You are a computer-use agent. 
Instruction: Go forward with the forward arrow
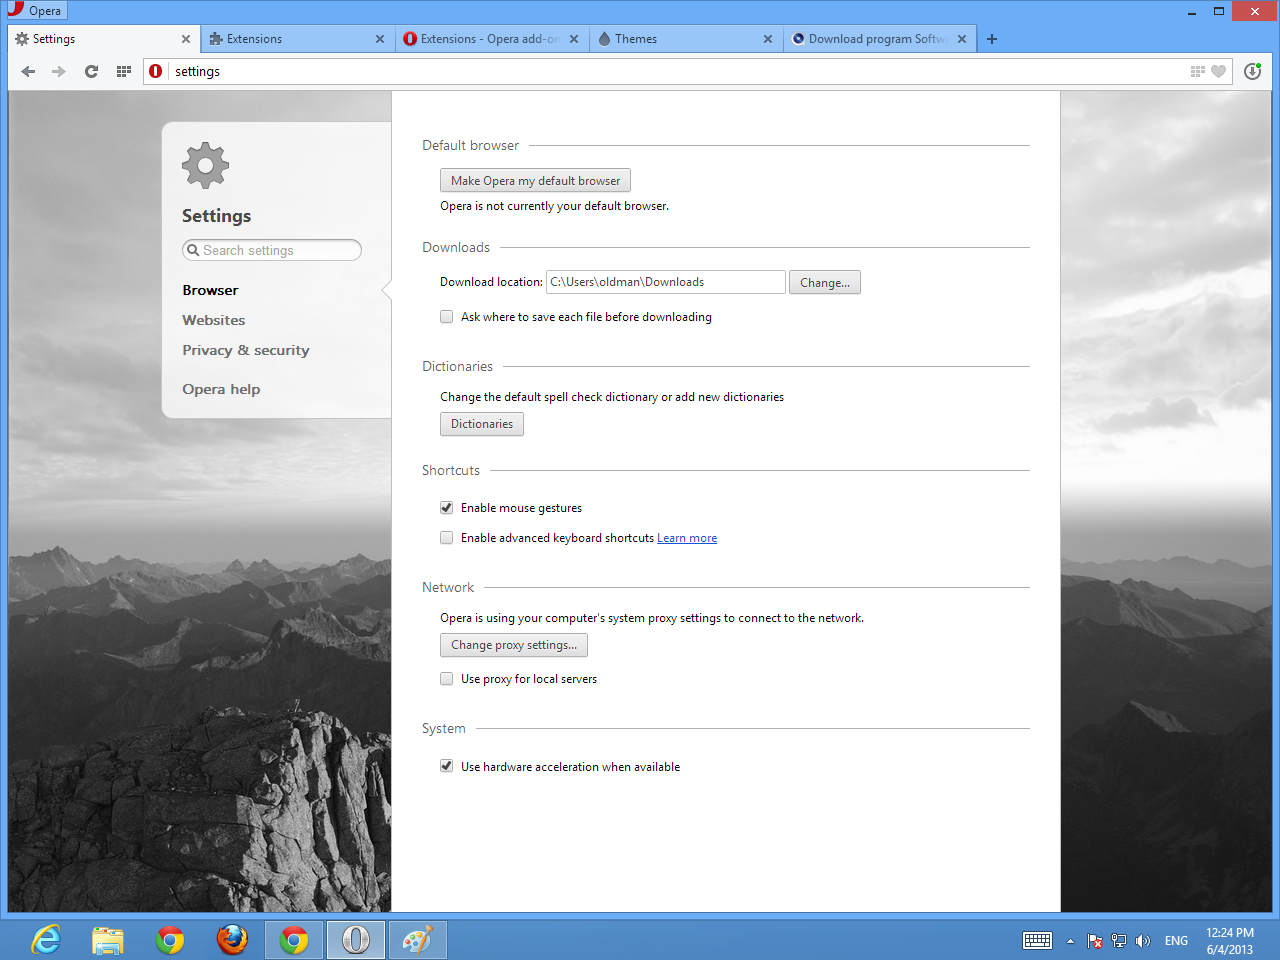59,71
